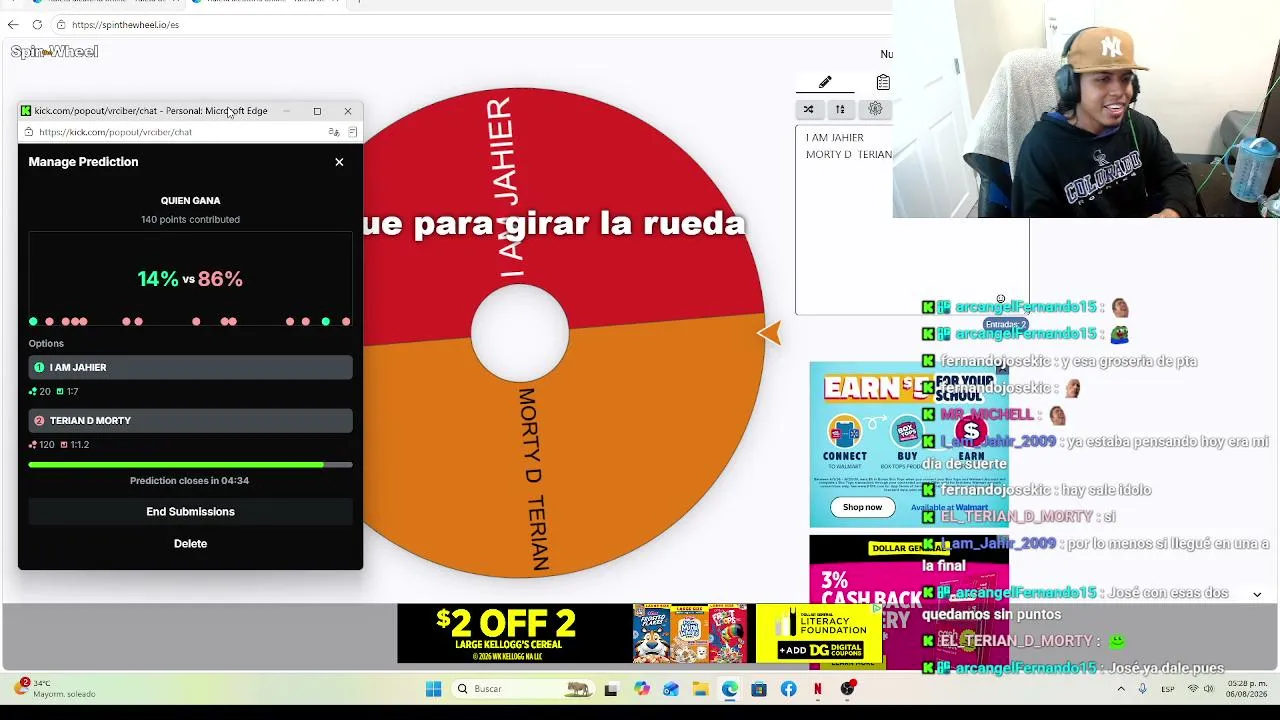Open the Wi-Fi network tray icon
This screenshot has width=1280, height=720.
(1193, 689)
